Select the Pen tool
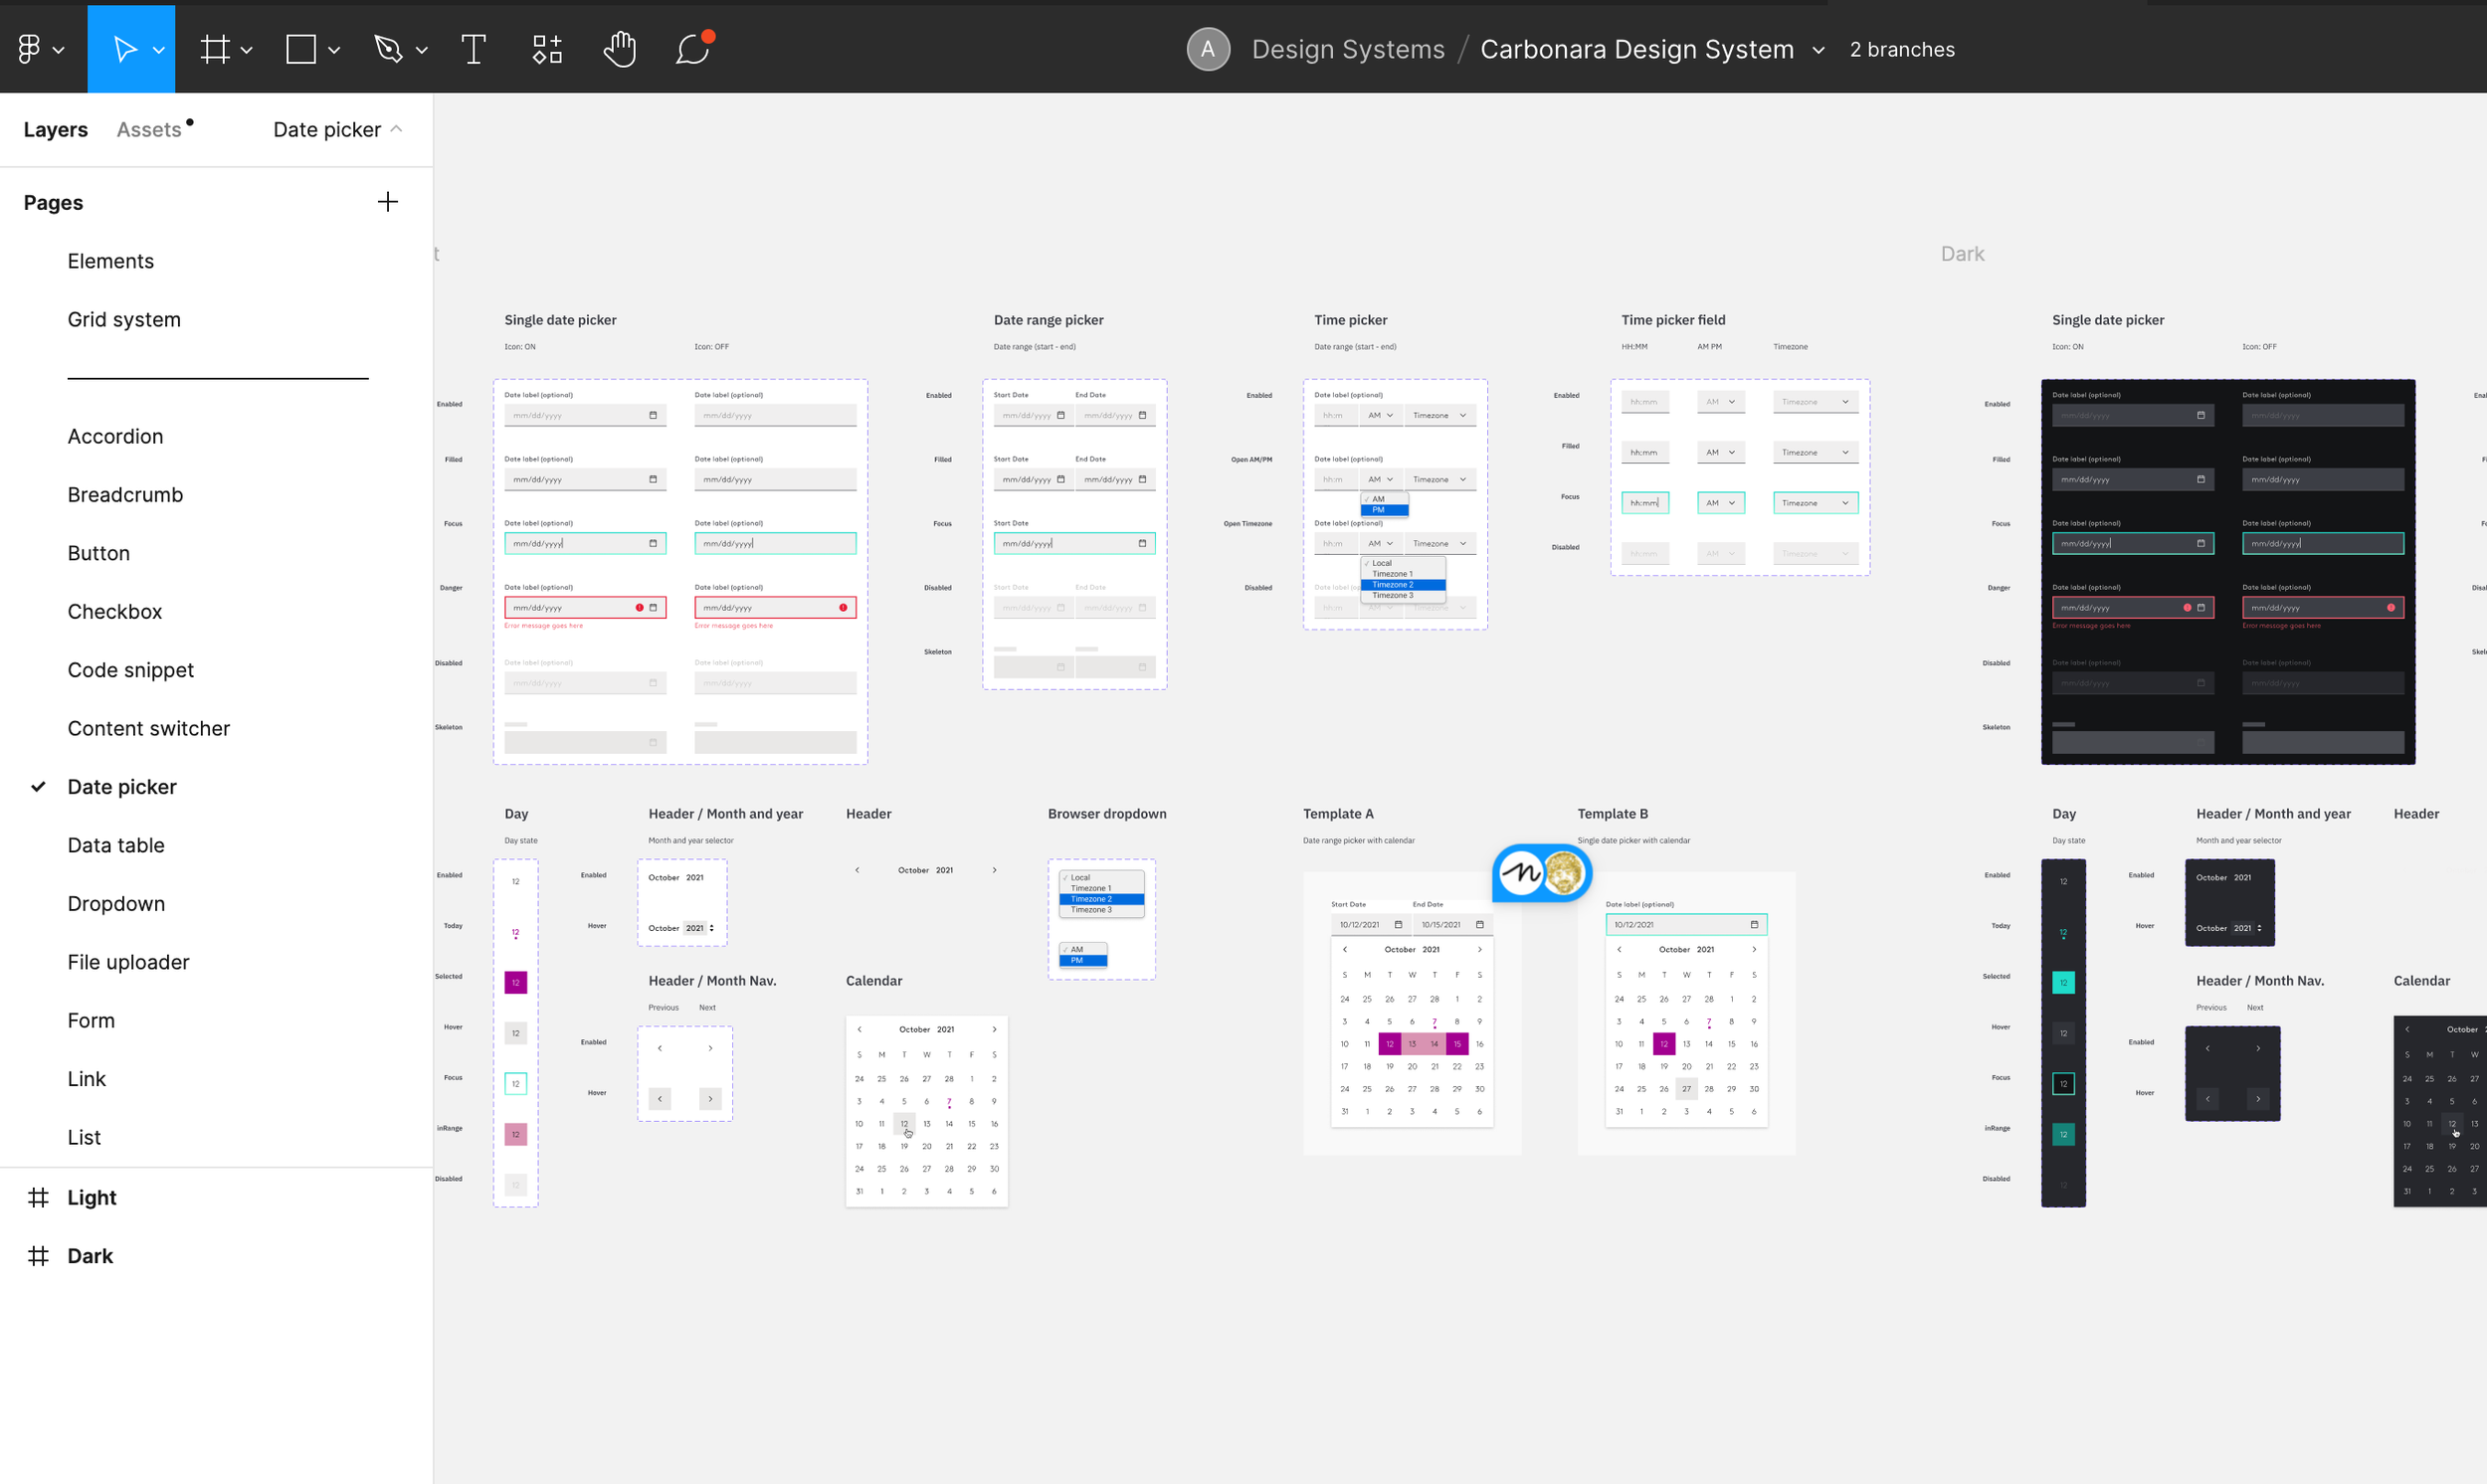The width and height of the screenshot is (2487, 1484). 388,49
